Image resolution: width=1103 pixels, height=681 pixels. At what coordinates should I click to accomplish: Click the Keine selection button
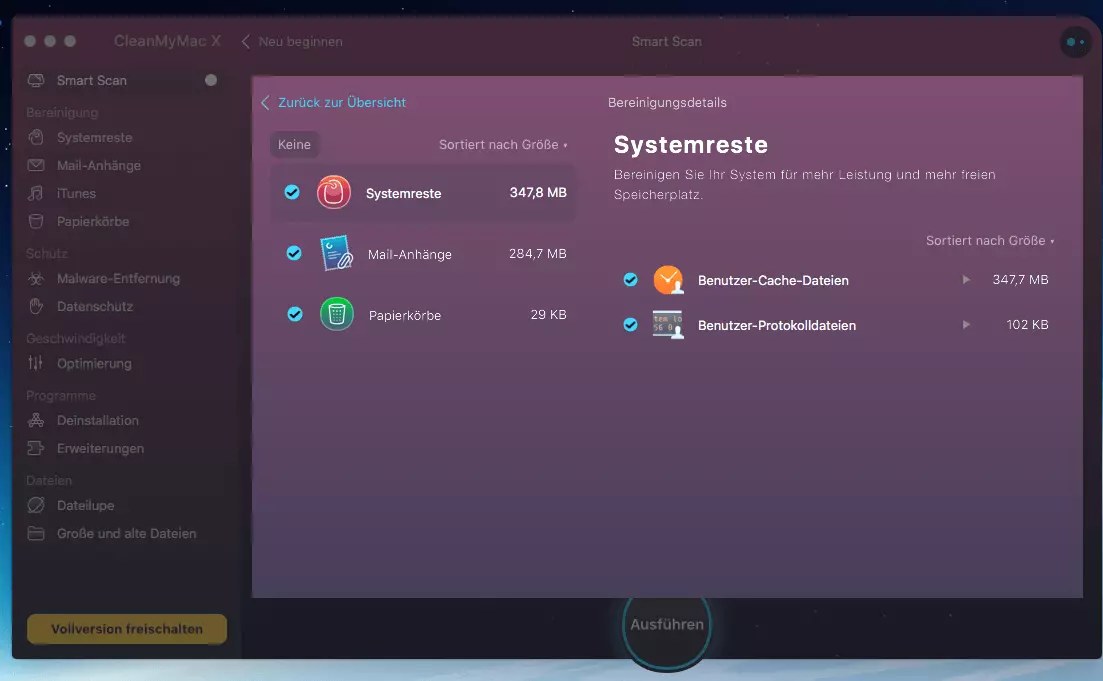tap(294, 144)
